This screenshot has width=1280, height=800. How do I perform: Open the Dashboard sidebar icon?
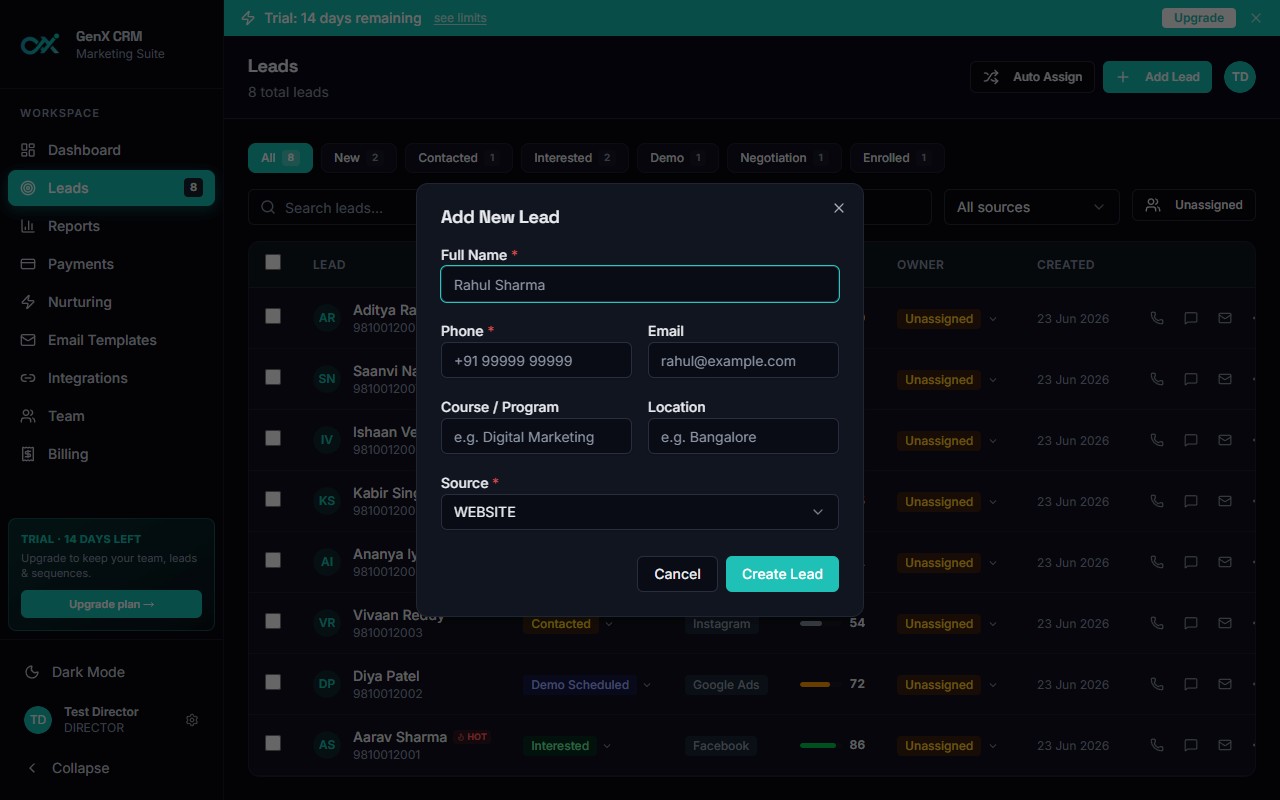pyautogui.click(x=28, y=150)
